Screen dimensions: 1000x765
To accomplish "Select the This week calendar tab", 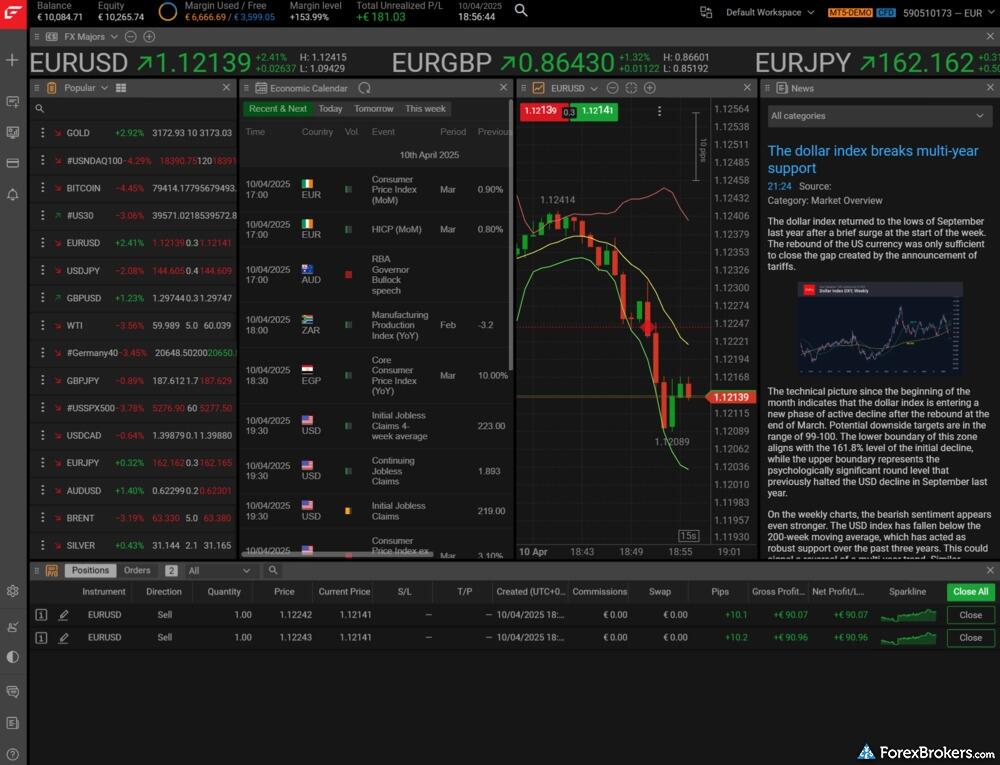I will [x=425, y=109].
